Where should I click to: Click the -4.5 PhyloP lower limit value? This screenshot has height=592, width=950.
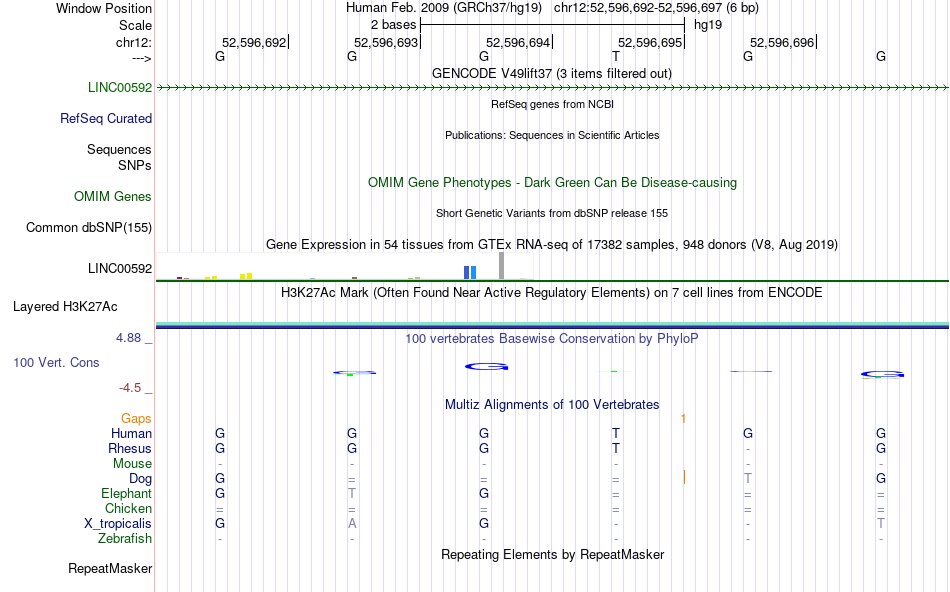click(130, 388)
